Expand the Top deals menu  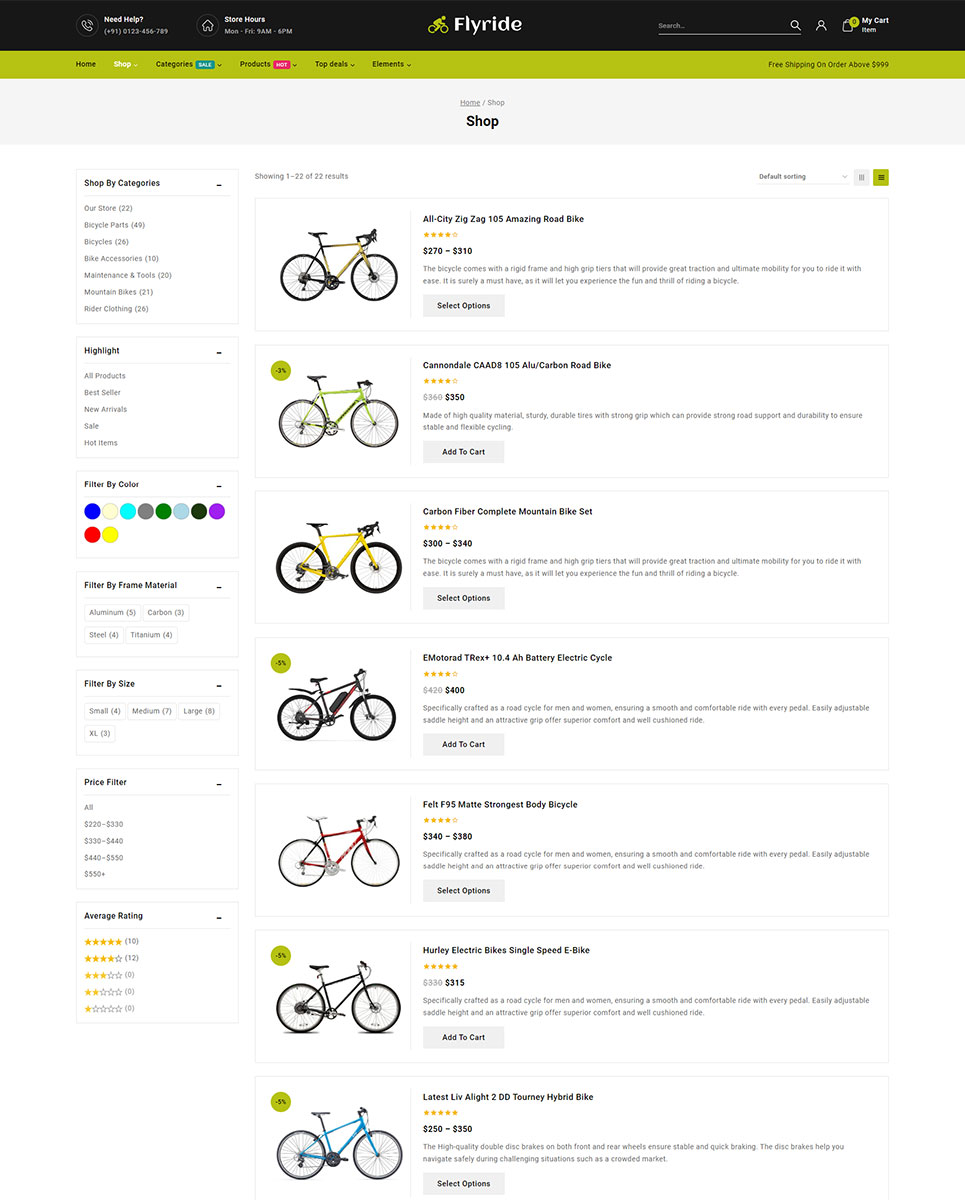pyautogui.click(x=334, y=64)
